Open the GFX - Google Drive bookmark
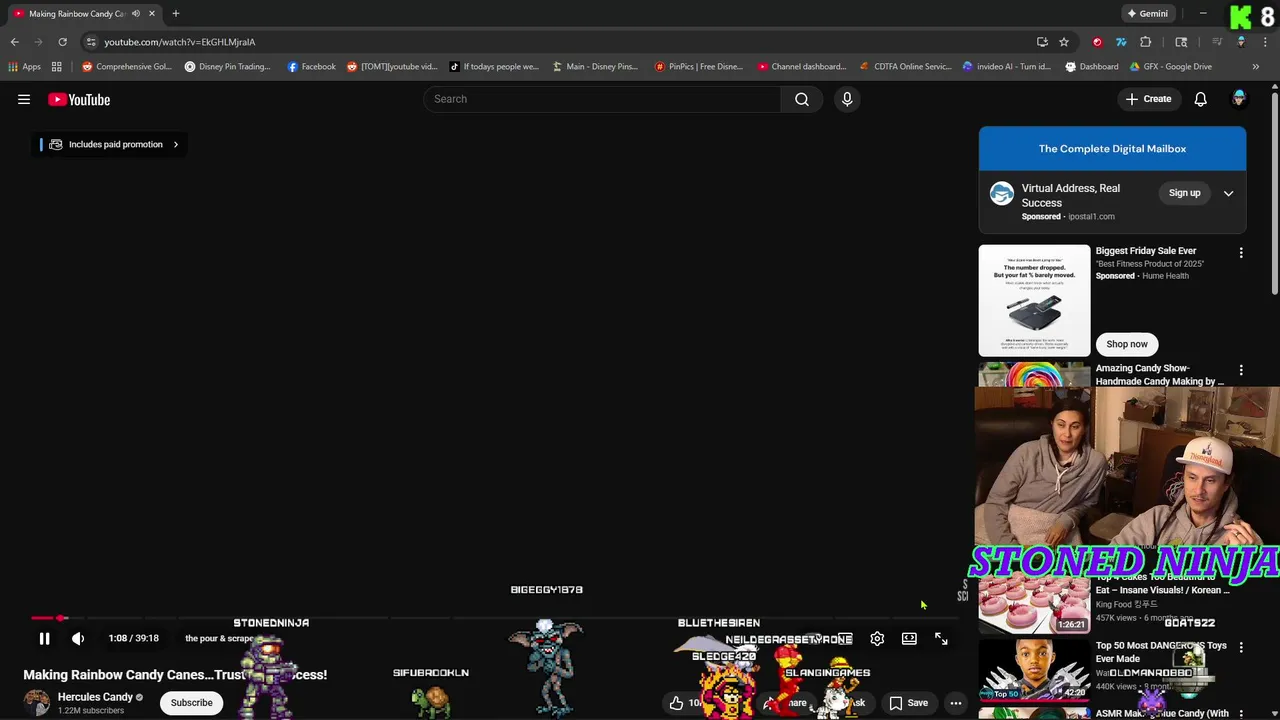The image size is (1280, 720). [1171, 67]
